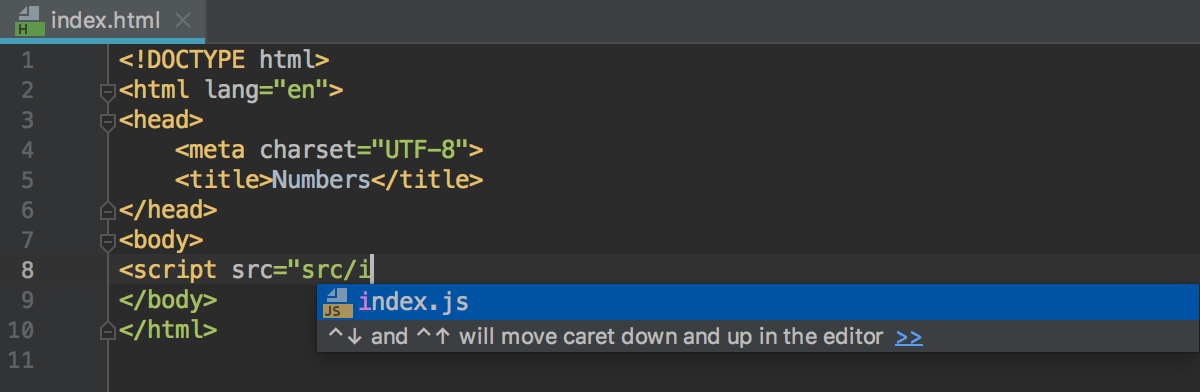Click line number 1 in the gutter

tap(26, 60)
